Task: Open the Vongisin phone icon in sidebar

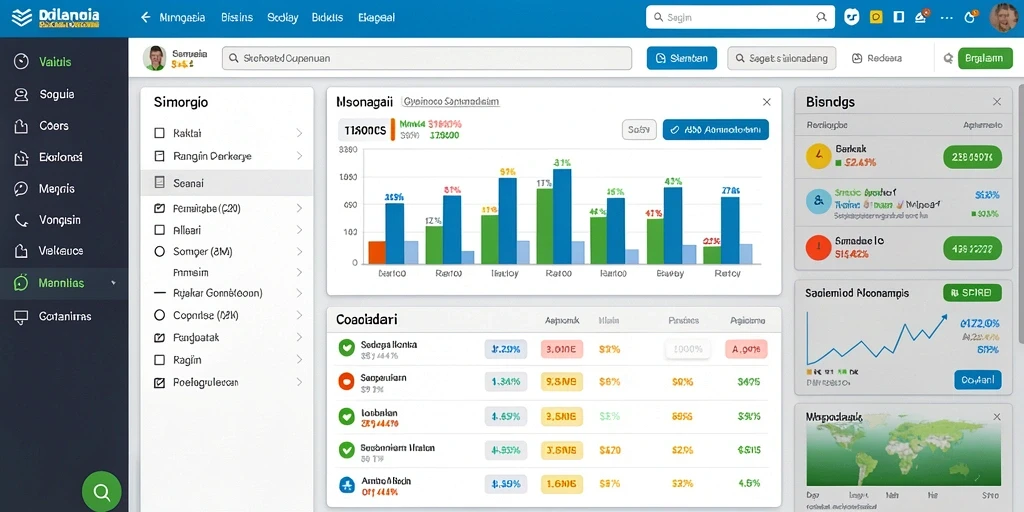Action: 22,220
